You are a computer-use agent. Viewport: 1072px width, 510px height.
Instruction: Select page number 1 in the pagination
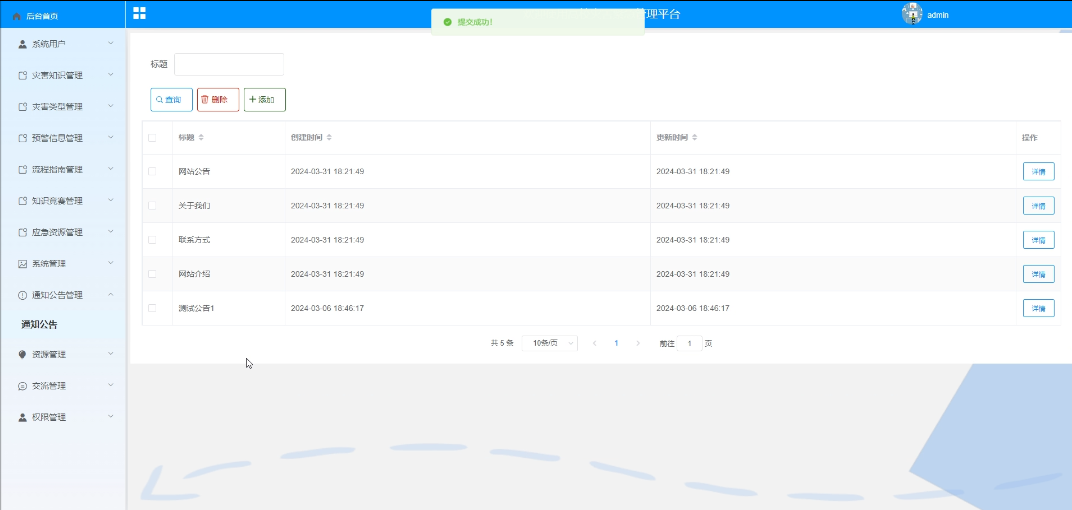[x=616, y=343]
